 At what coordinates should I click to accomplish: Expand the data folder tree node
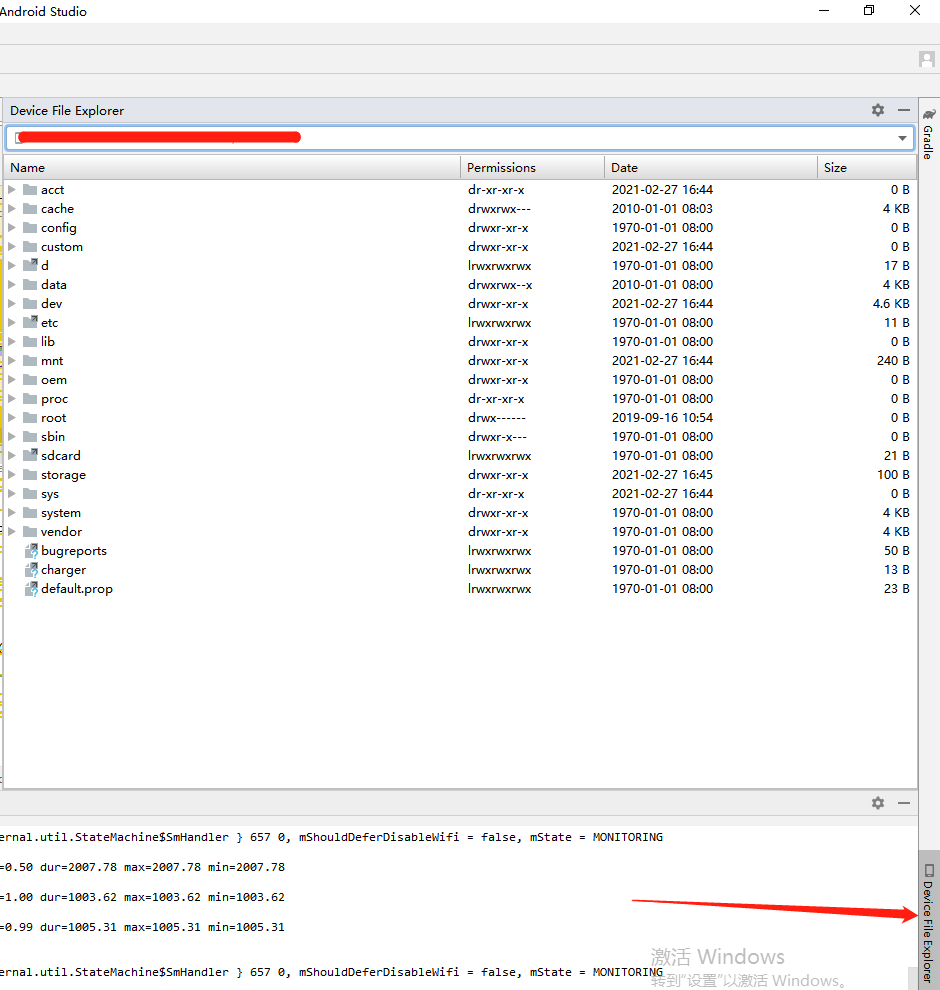(x=12, y=285)
